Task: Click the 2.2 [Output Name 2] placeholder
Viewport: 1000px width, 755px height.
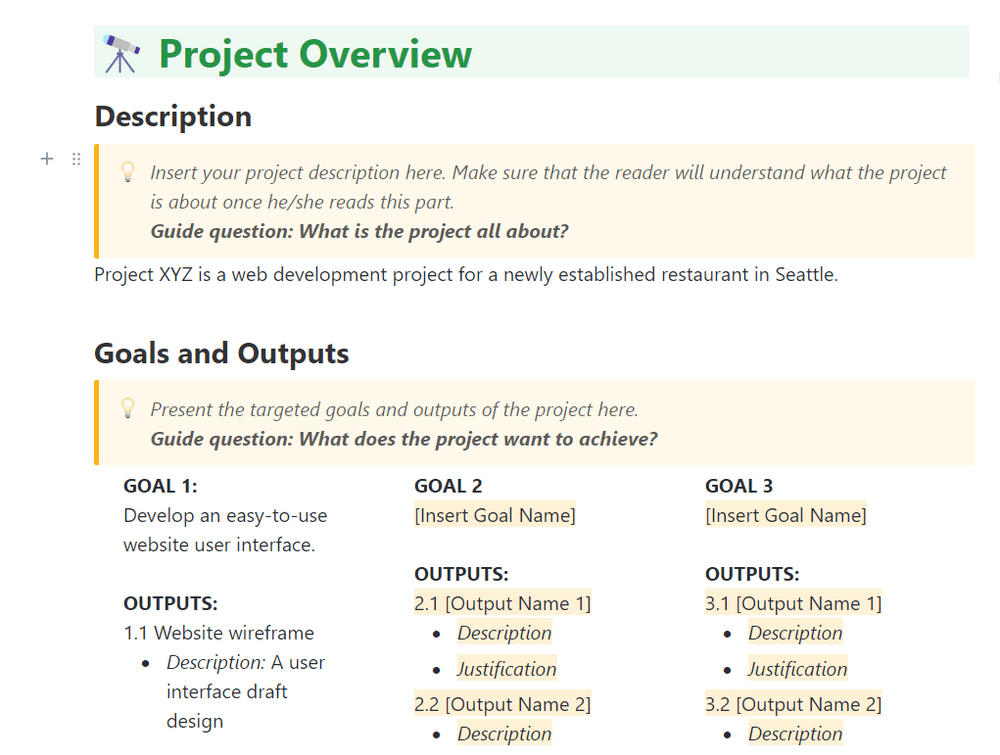Action: [x=502, y=704]
